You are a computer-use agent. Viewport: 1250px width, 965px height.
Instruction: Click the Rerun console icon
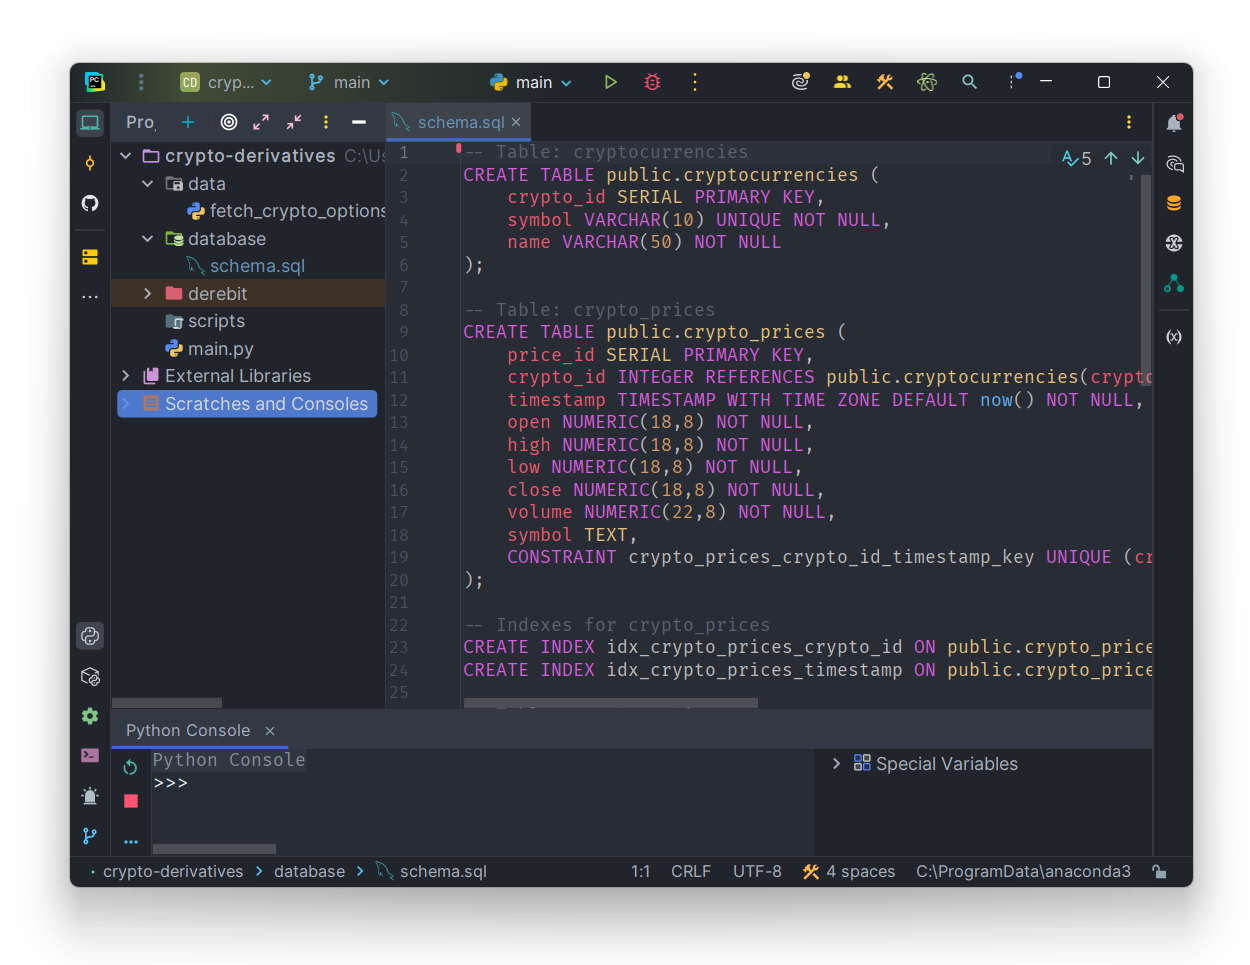point(130,767)
